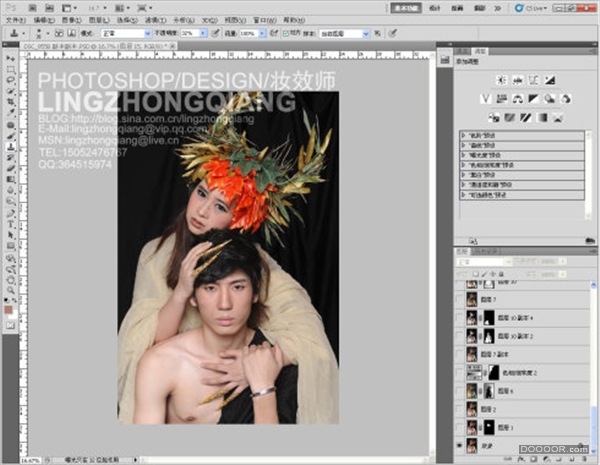Add a Curves adjustment
The width and height of the screenshot is (600, 465).
pos(533,80)
